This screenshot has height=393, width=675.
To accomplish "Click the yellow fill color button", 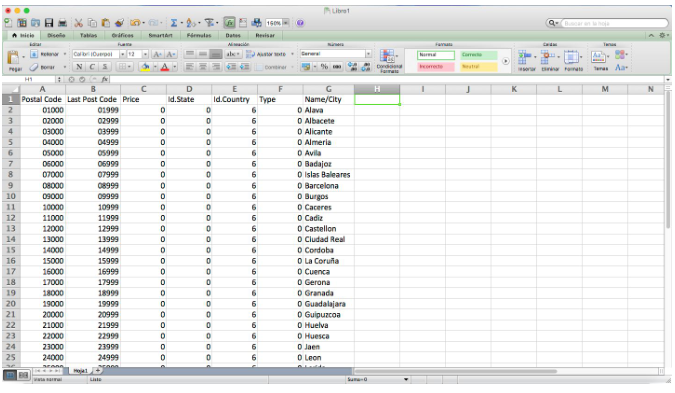I will click(146, 67).
